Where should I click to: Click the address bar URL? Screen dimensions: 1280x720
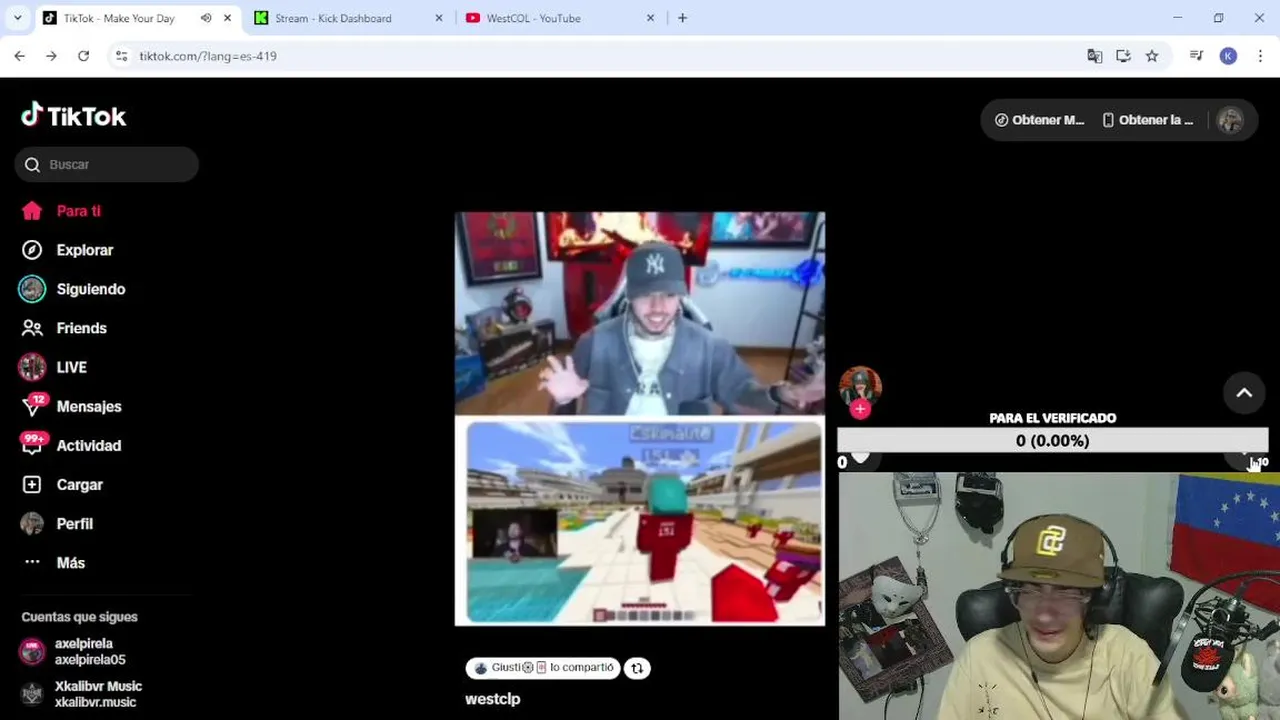click(208, 56)
